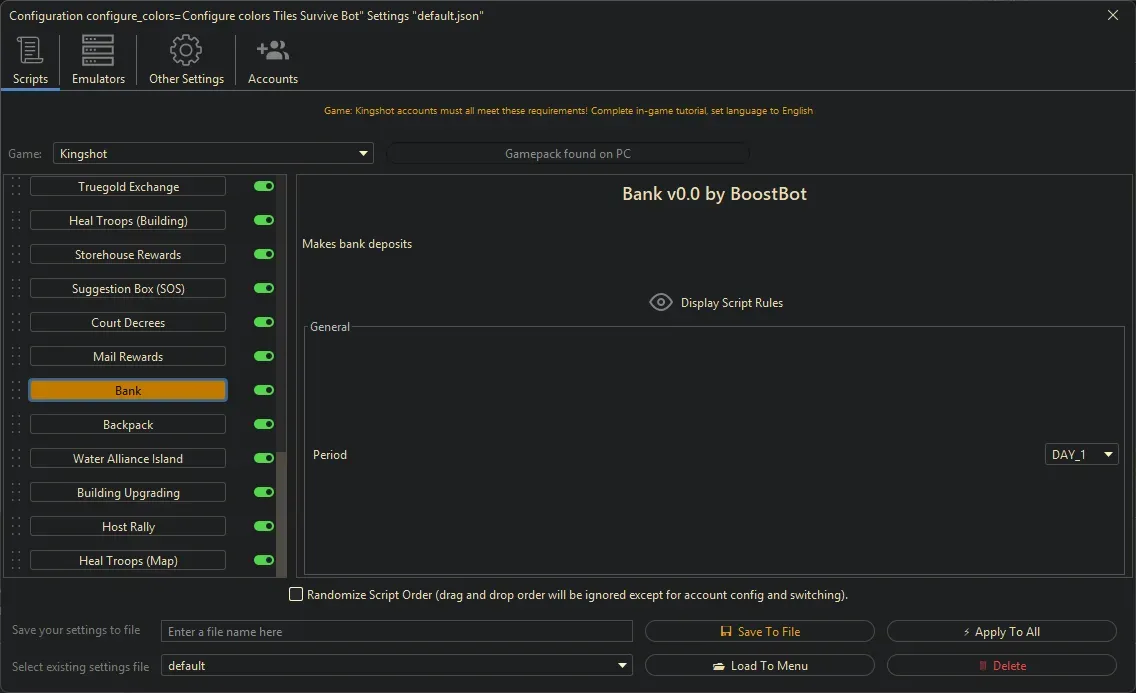Select the Truegold Exchange script
Image resolution: width=1136 pixels, height=693 pixels.
click(127, 186)
